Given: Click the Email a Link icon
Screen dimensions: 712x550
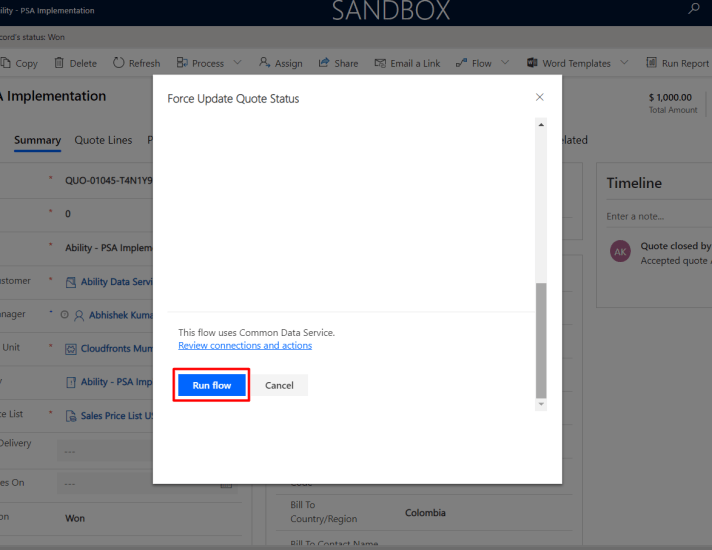Looking at the screenshot, I should coord(380,63).
